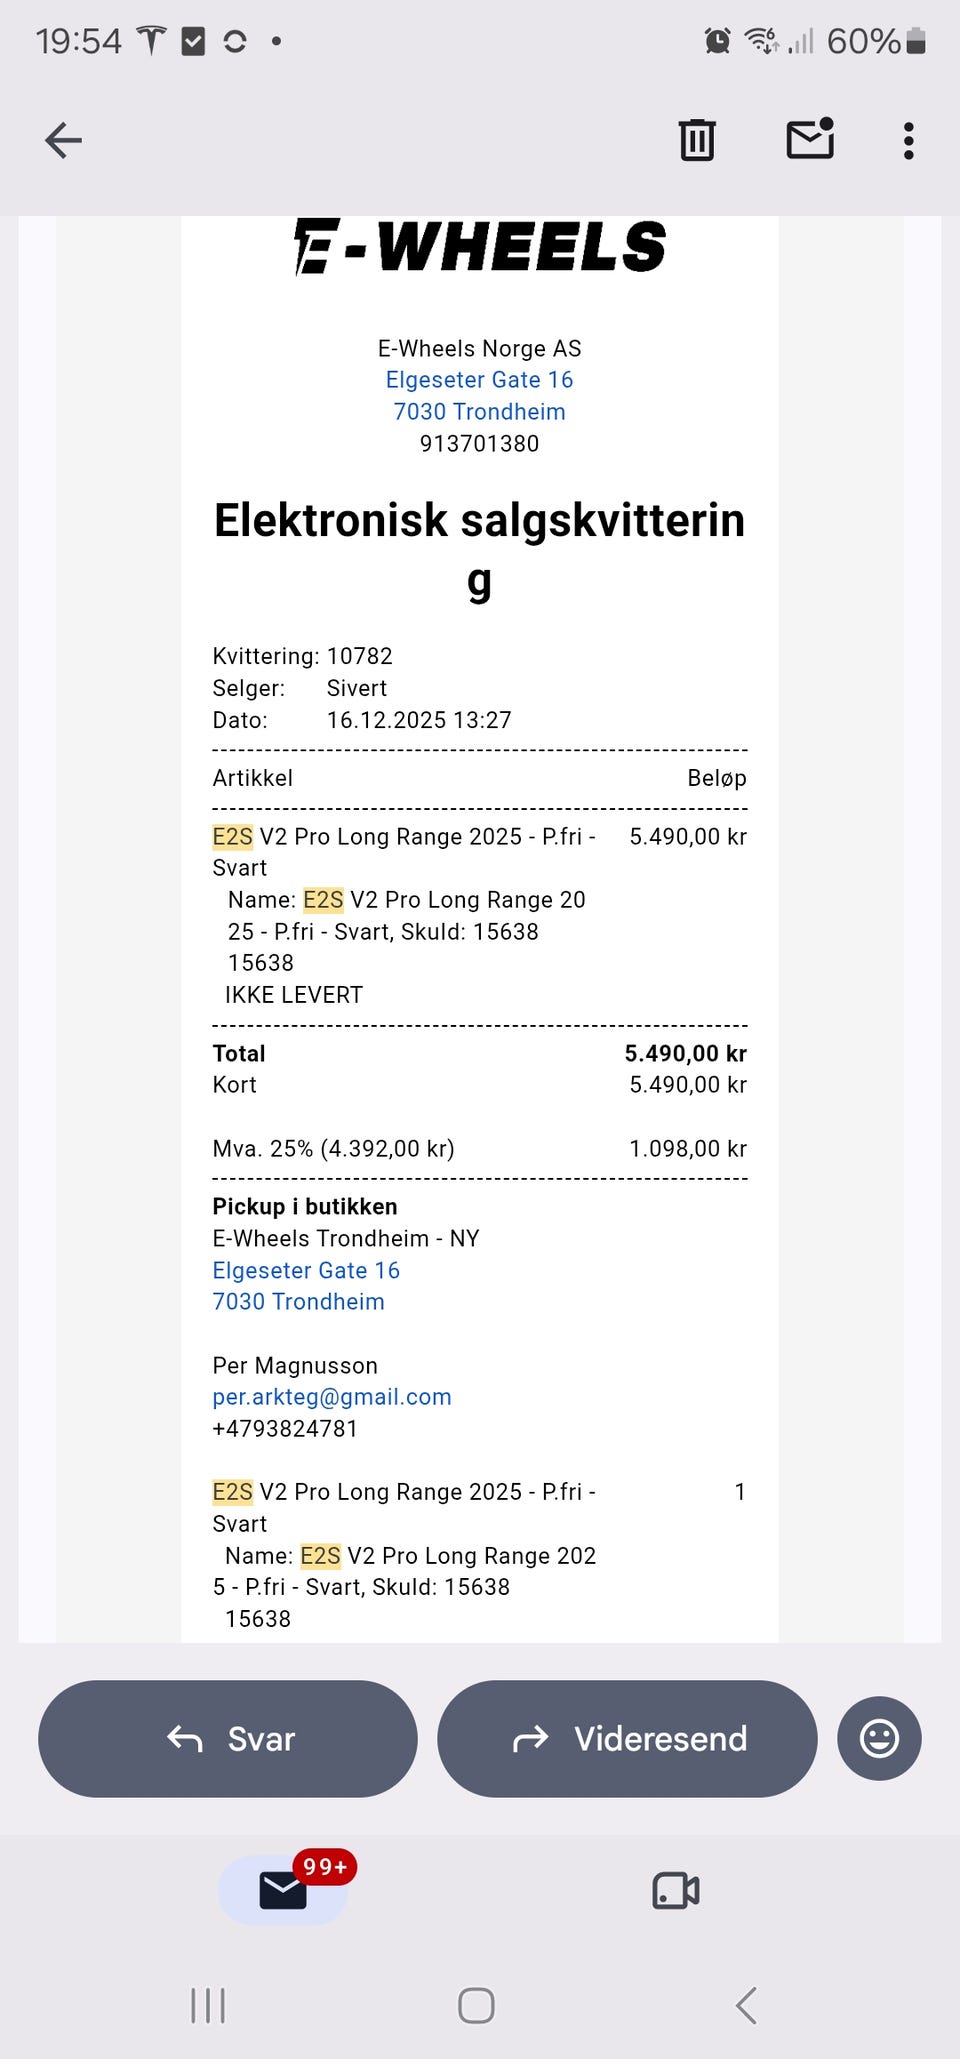The width and height of the screenshot is (960, 2059).
Task: Tap the Android system back chevron
Action: 746,2005
